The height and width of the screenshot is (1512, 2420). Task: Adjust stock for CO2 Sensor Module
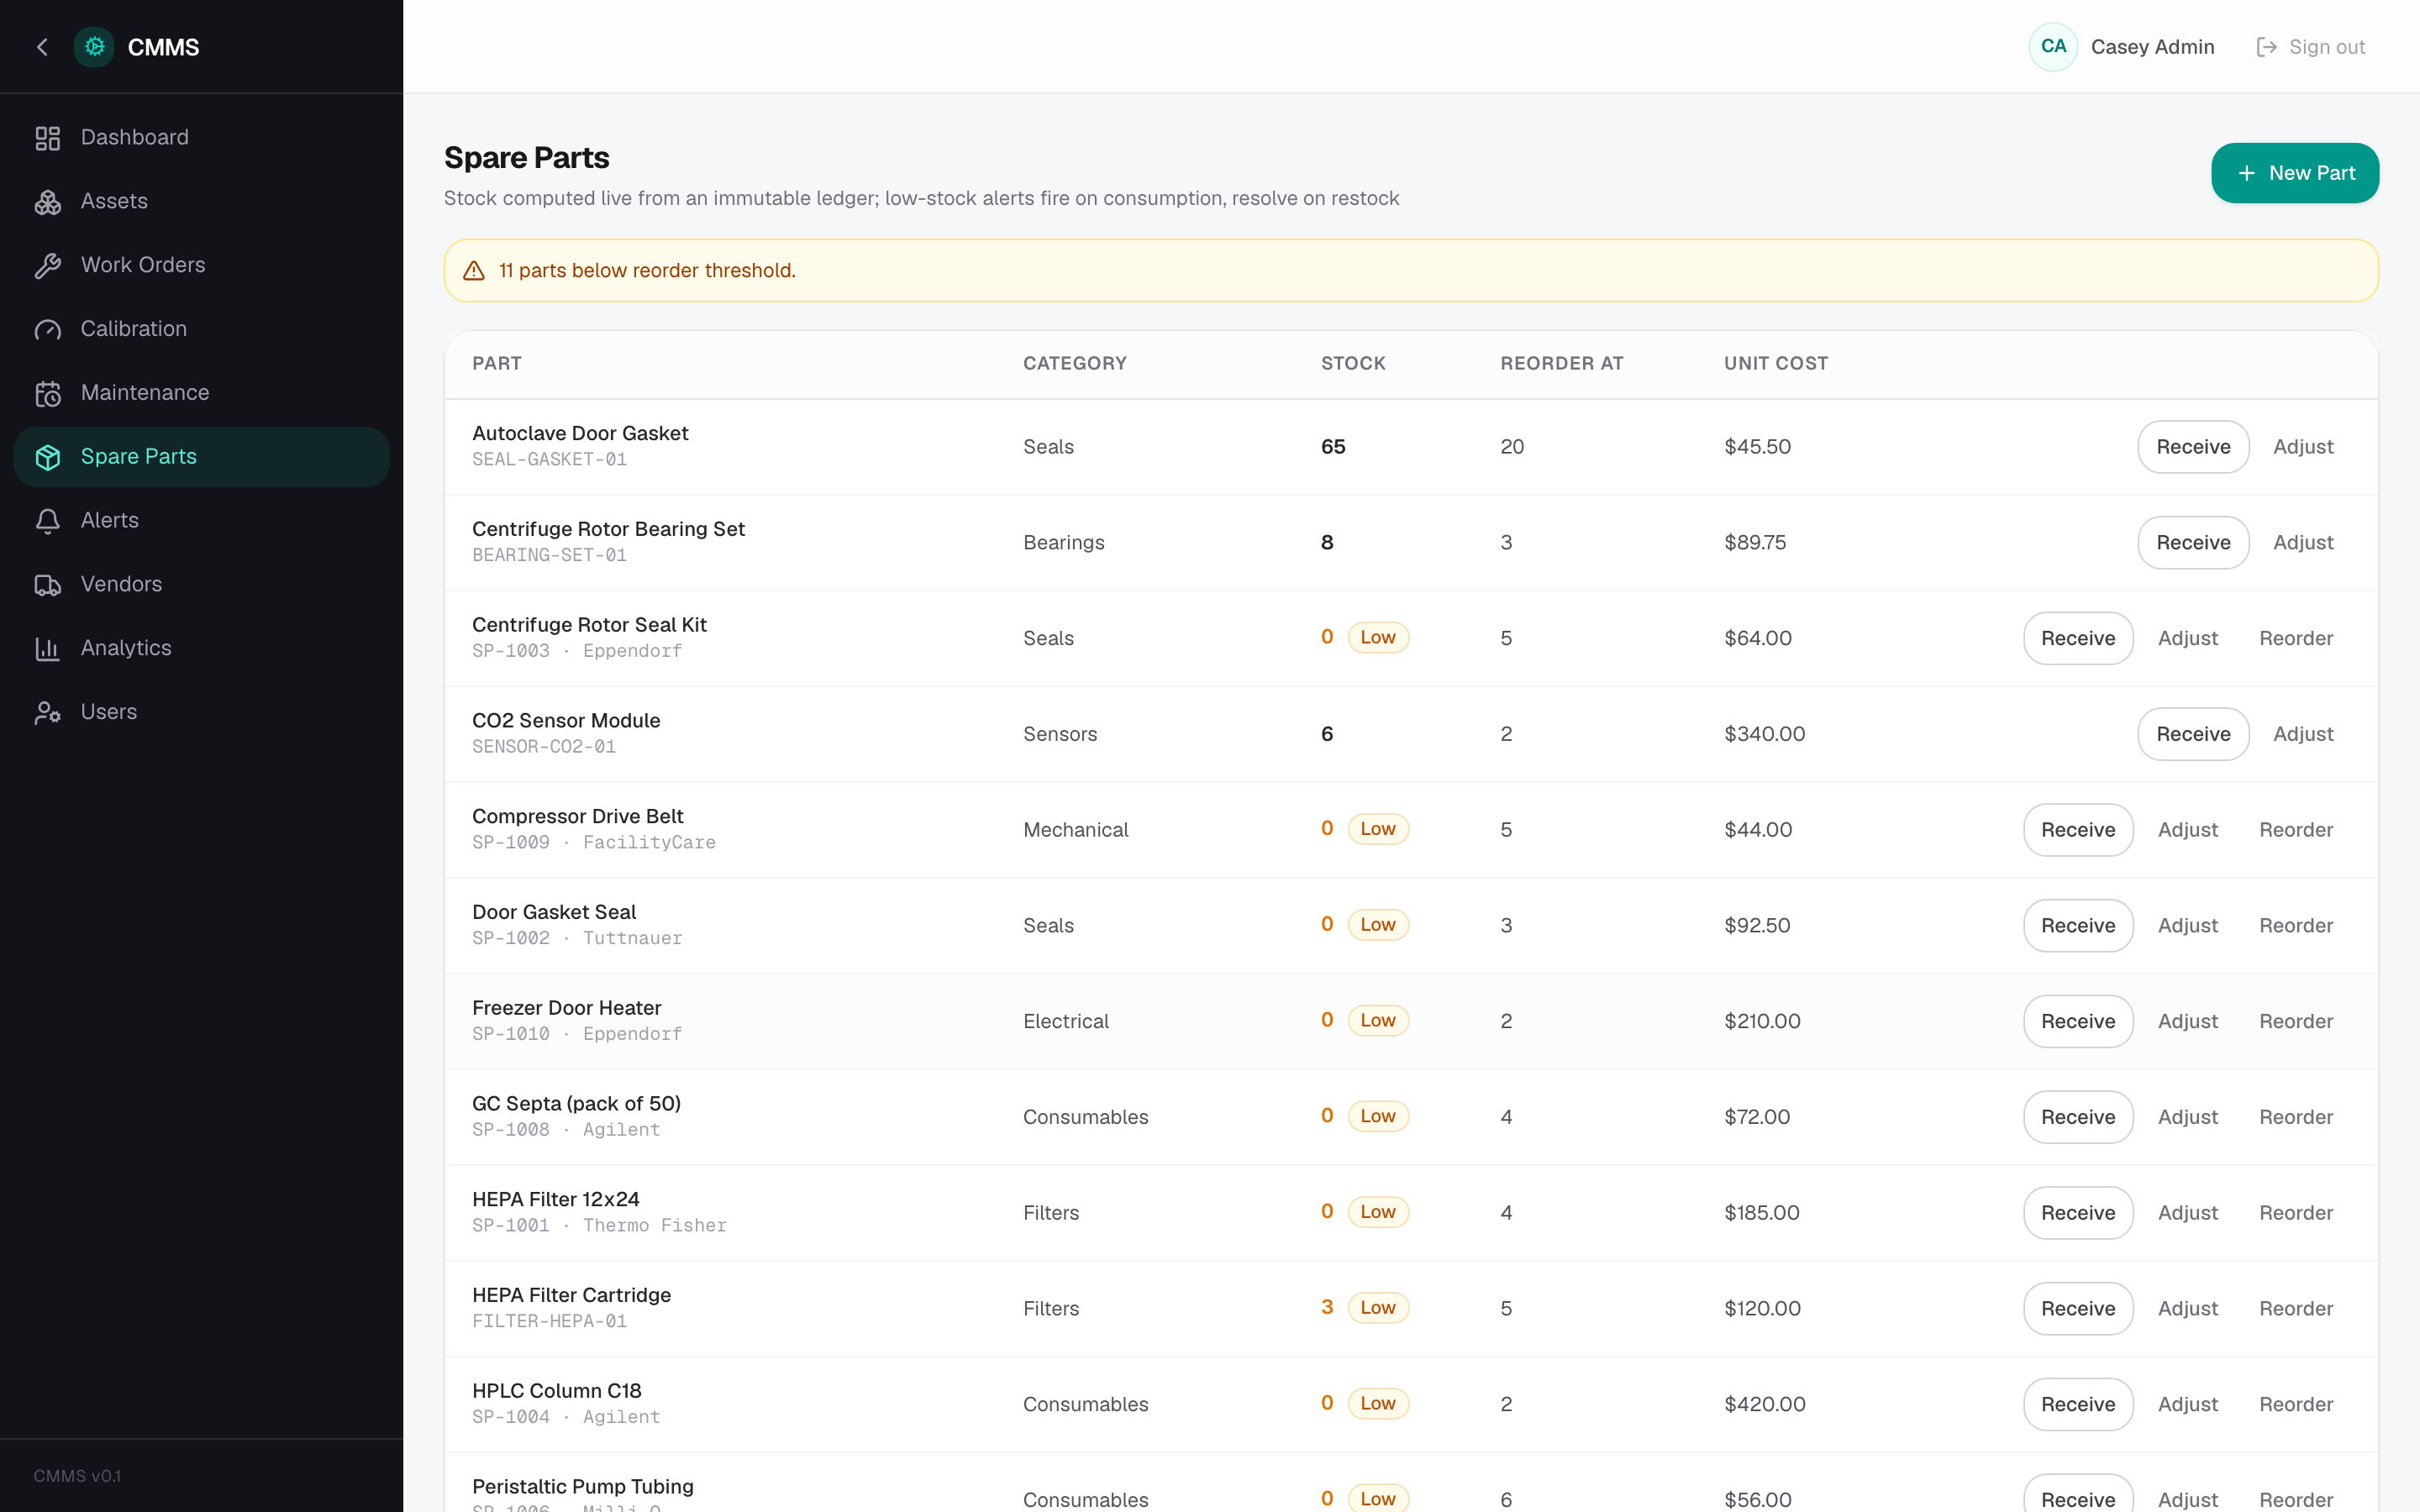coord(2303,734)
